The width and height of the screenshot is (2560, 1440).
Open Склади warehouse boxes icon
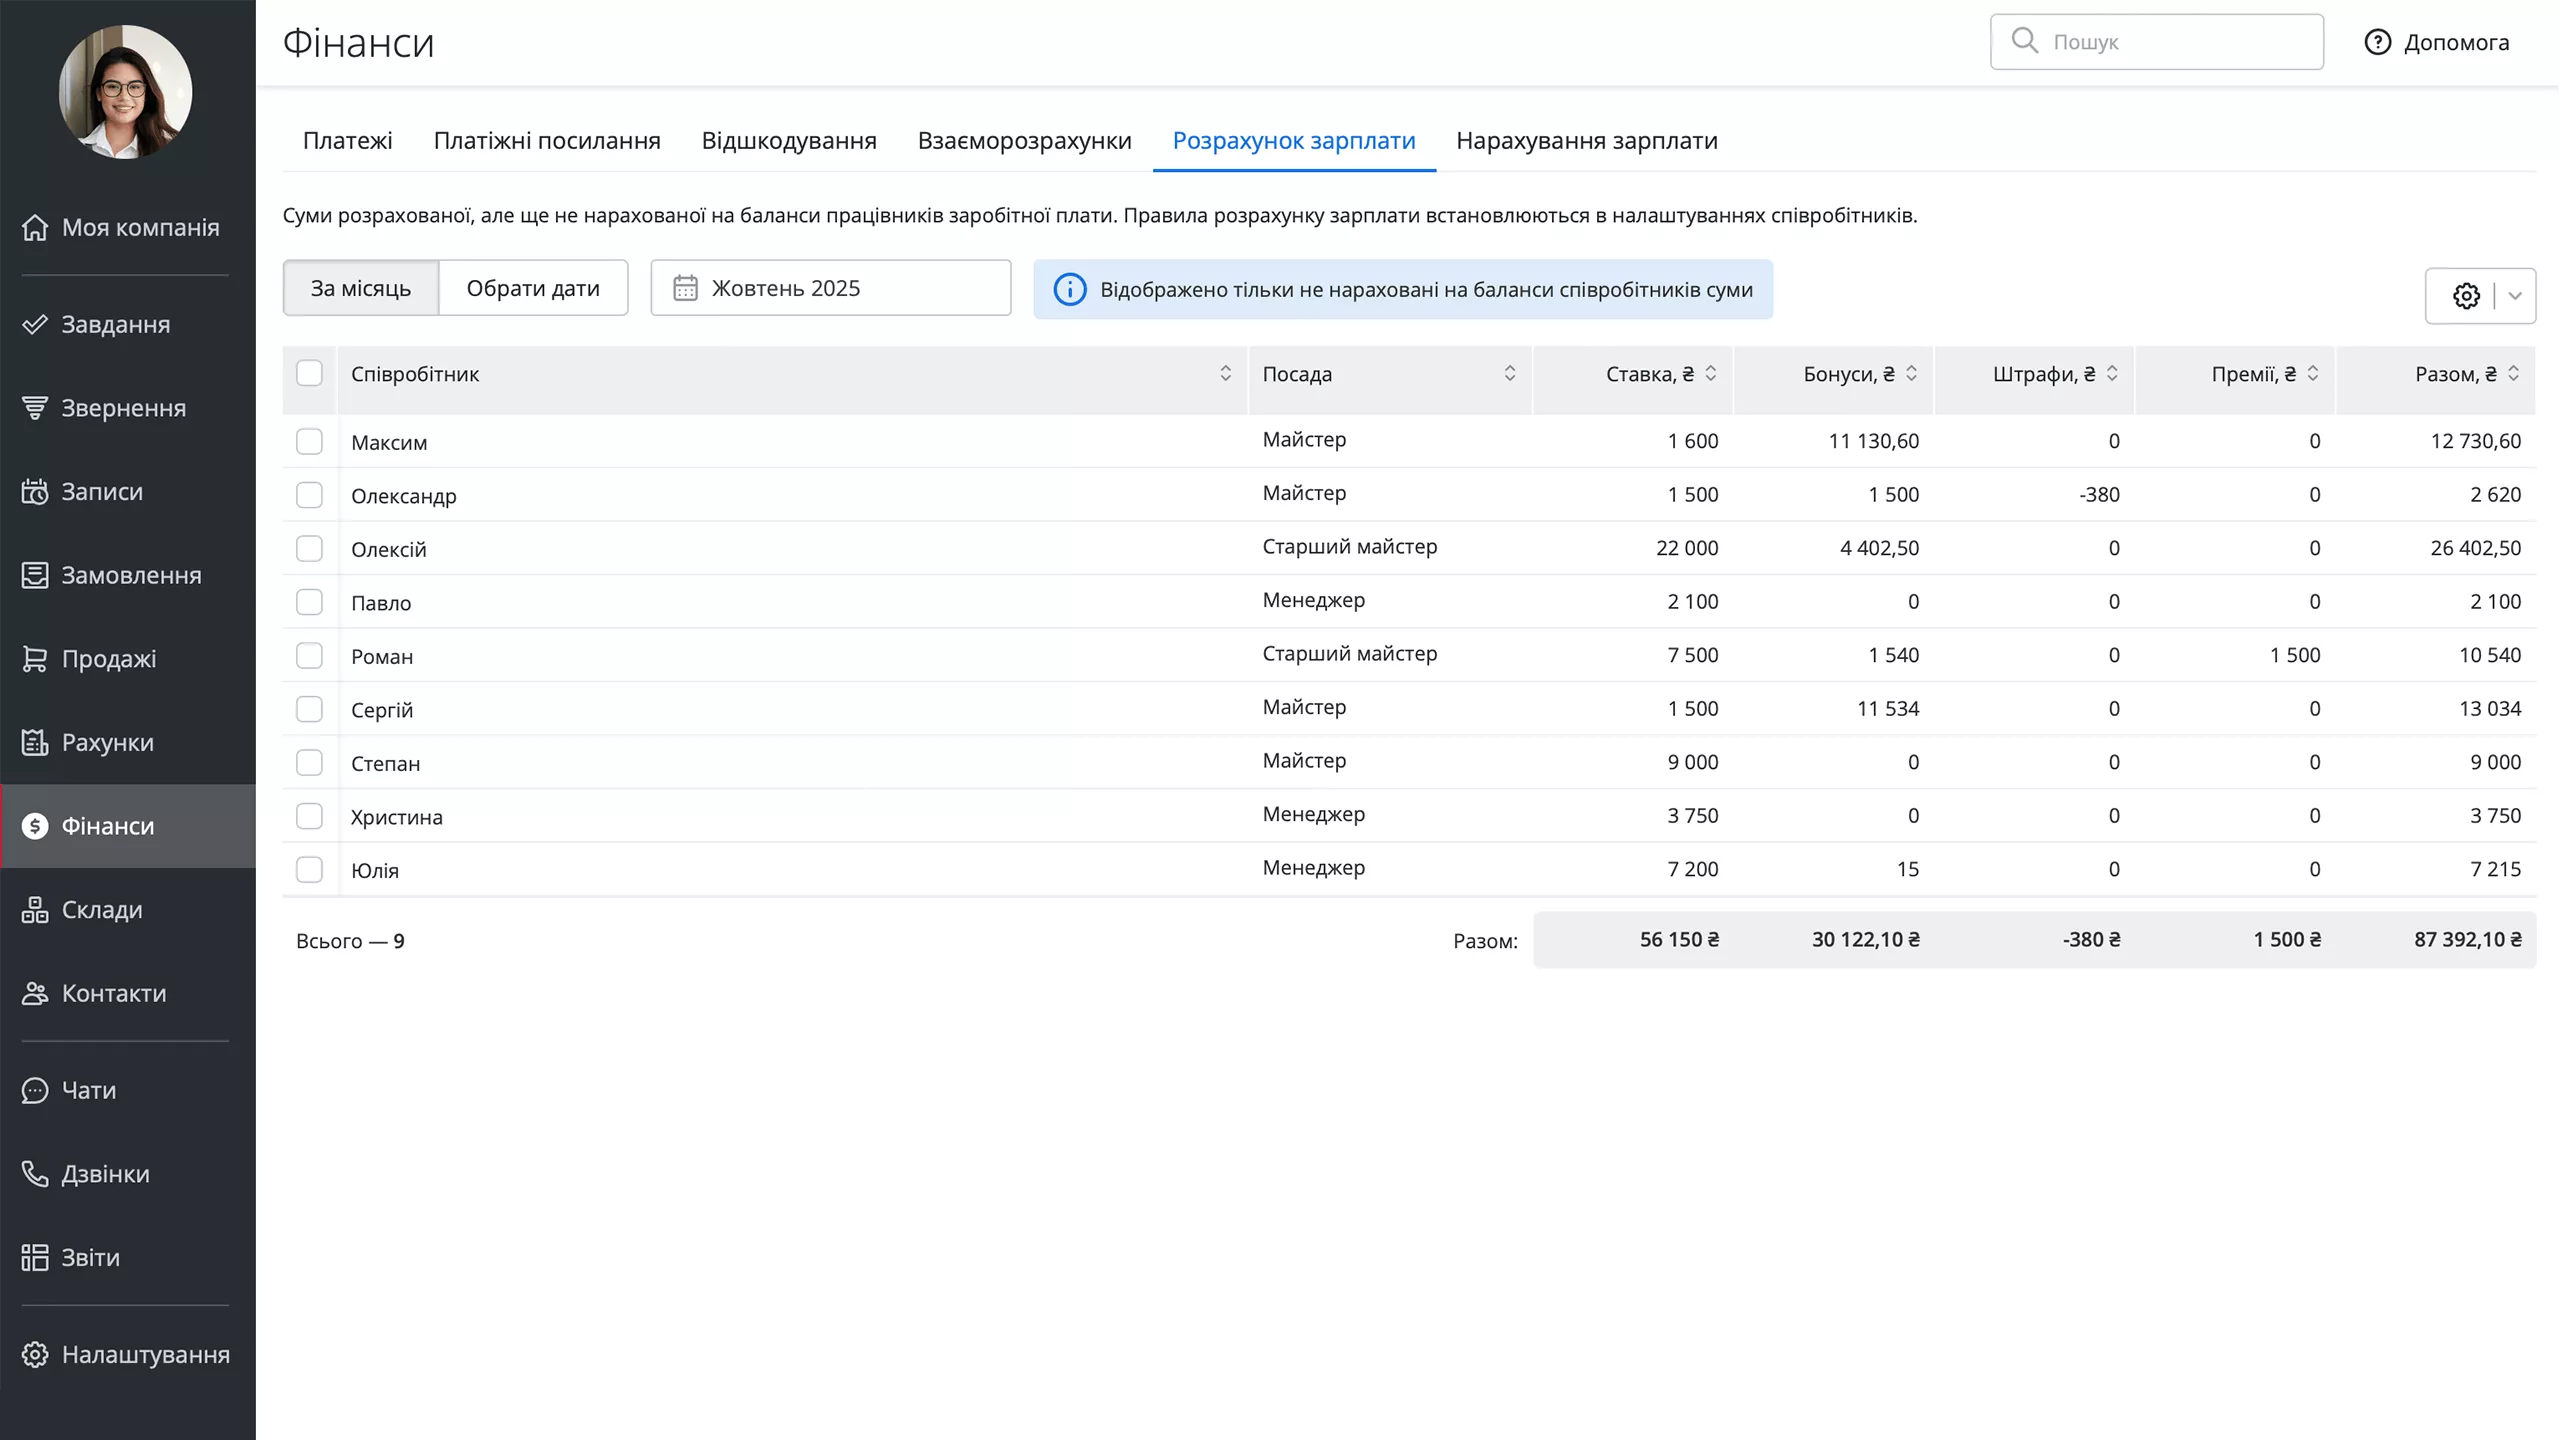pos(35,910)
